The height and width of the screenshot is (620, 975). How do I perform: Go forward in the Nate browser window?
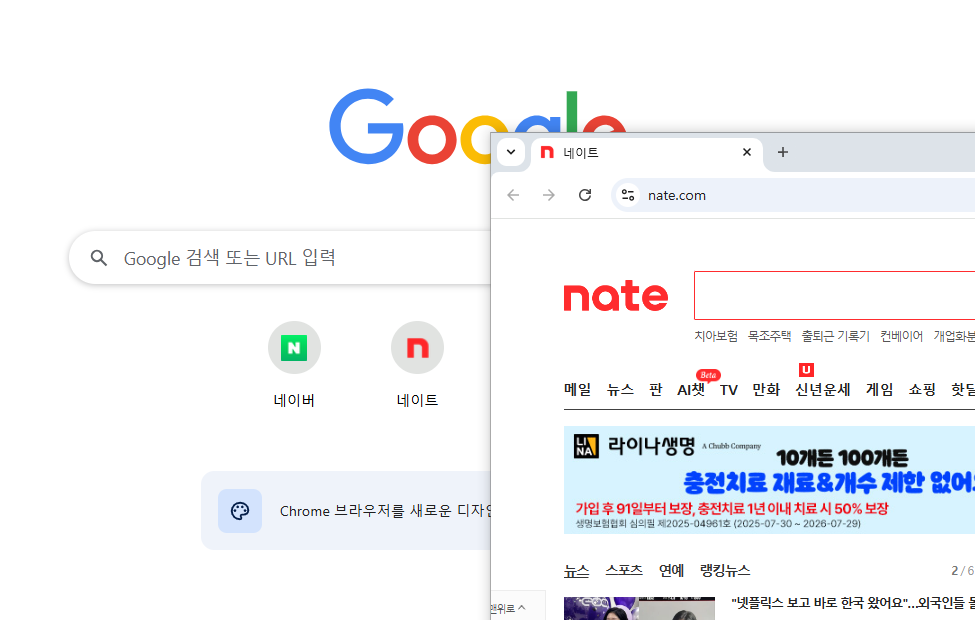[x=548, y=195]
